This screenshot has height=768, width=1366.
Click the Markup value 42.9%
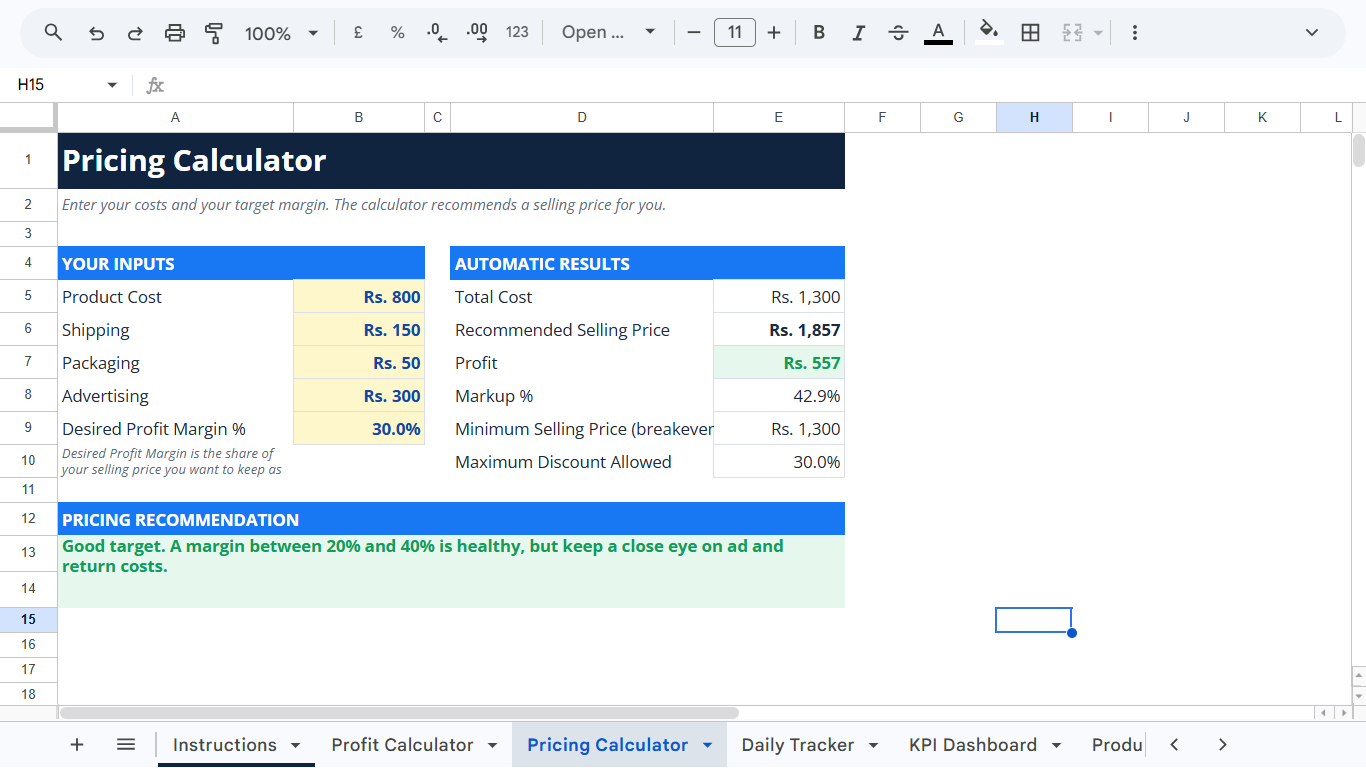pos(779,396)
